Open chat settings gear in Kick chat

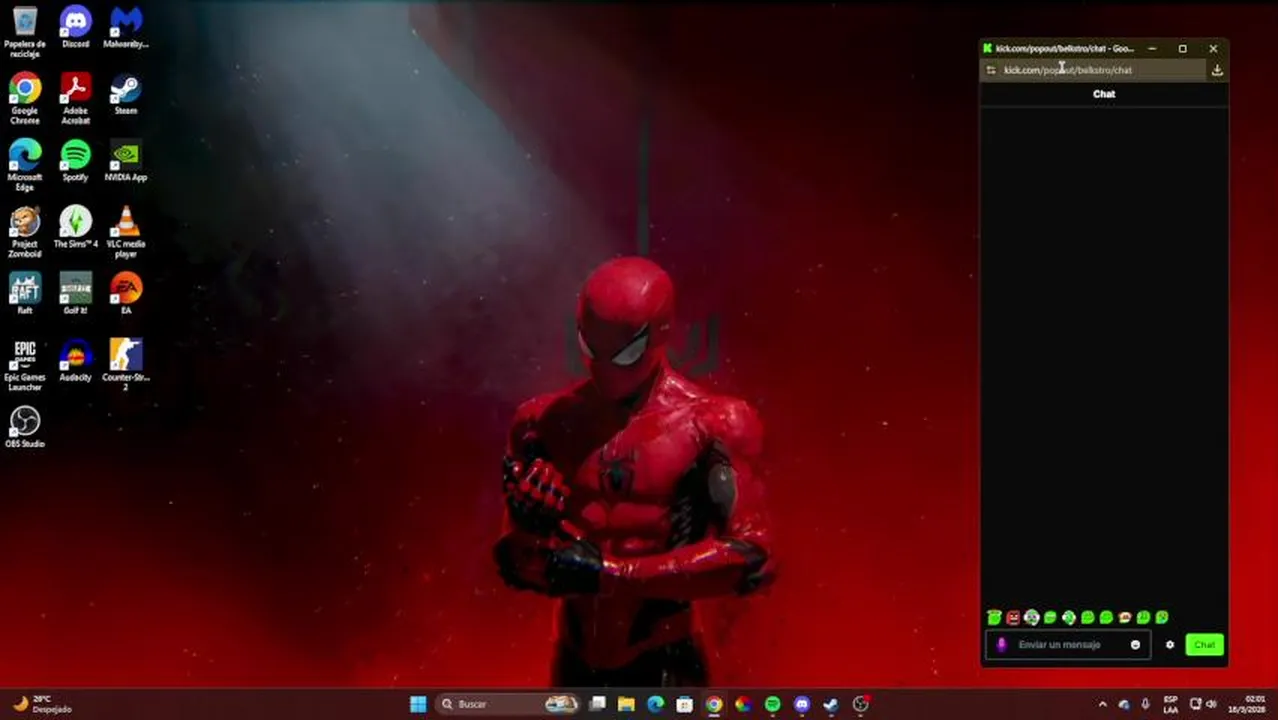click(1170, 645)
